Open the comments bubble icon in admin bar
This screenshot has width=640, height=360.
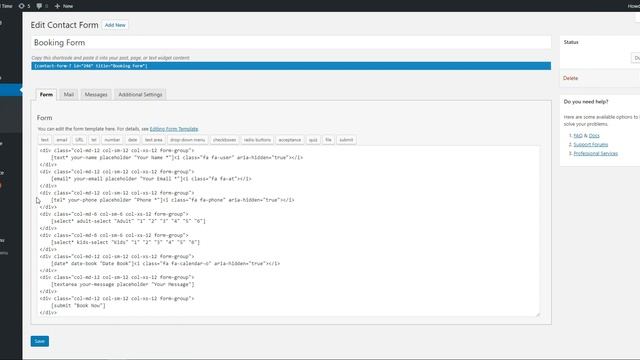(42, 6)
